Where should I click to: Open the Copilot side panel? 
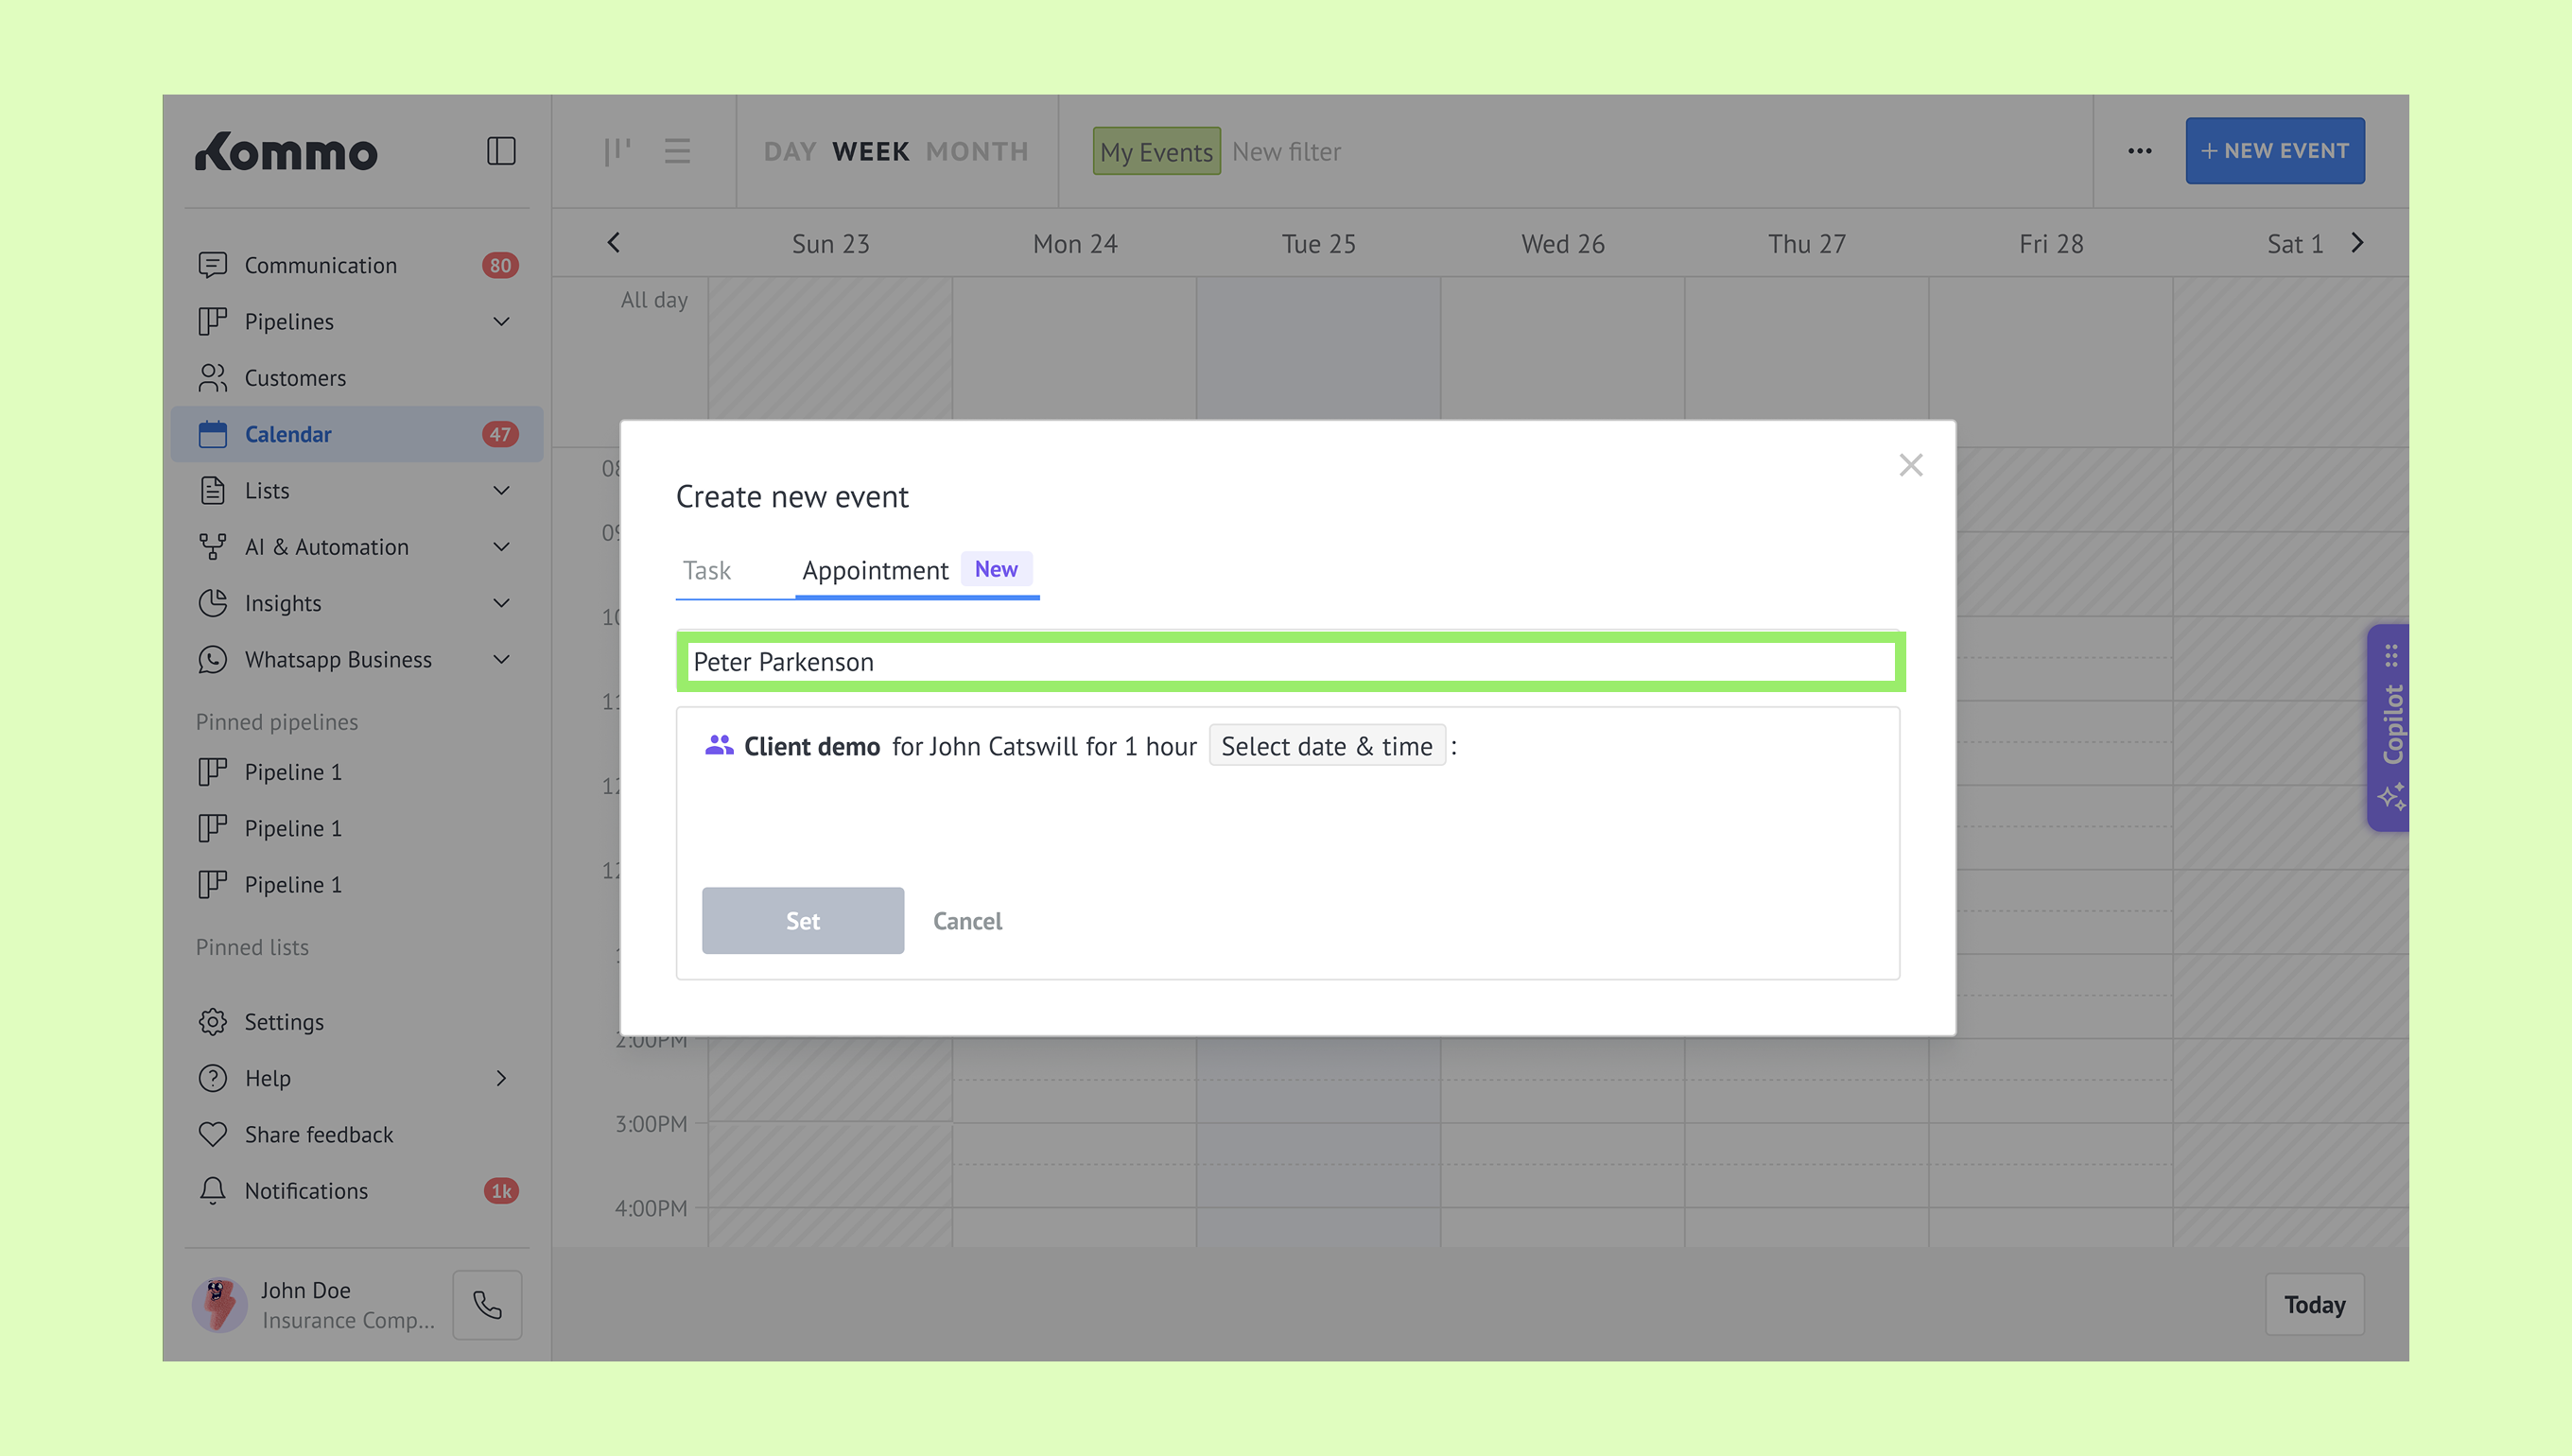(x=2390, y=727)
